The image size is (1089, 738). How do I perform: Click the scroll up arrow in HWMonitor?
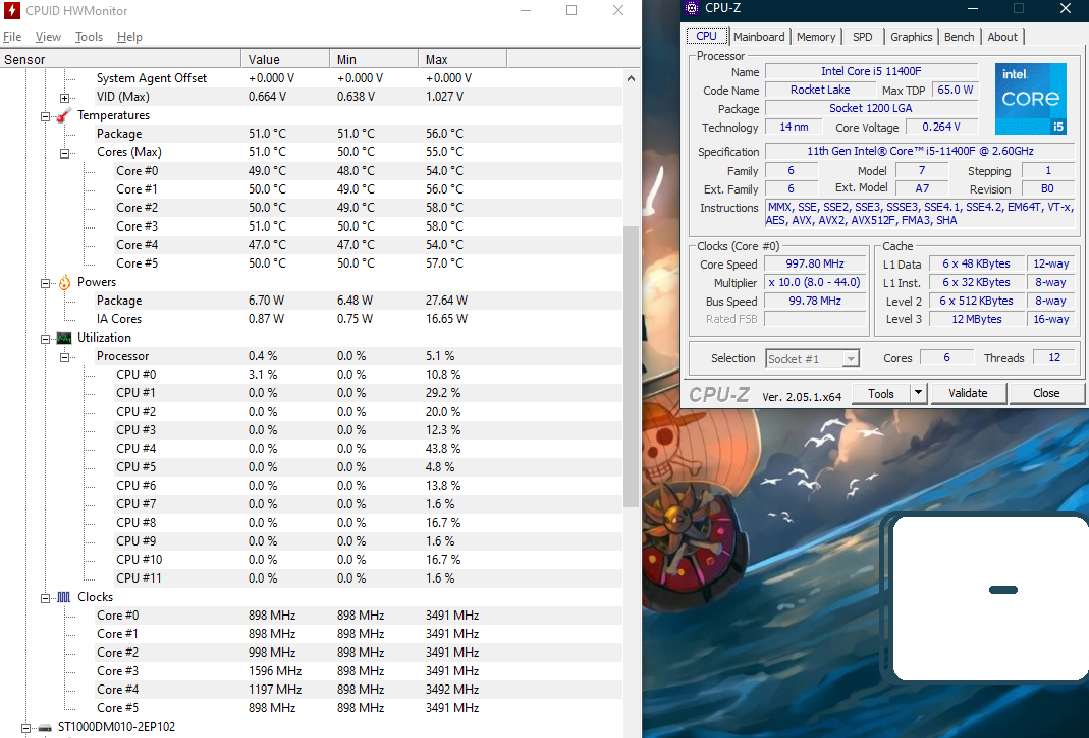[x=631, y=78]
